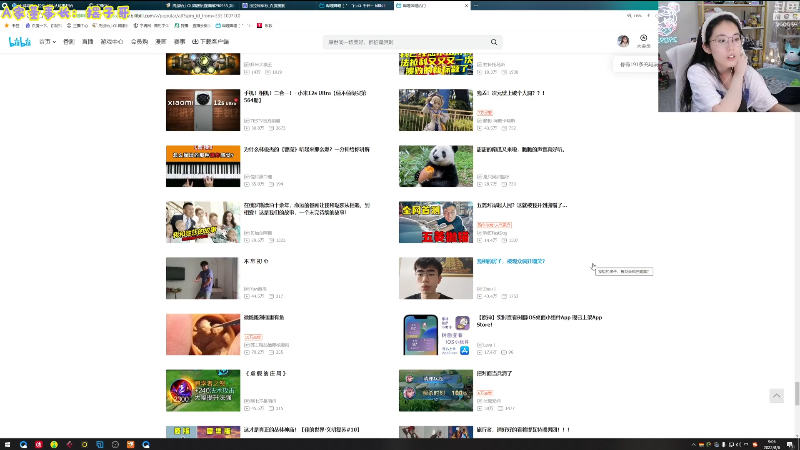Open the 赛事 nav item
Image resolution: width=800 pixels, height=450 pixels.
click(x=180, y=42)
